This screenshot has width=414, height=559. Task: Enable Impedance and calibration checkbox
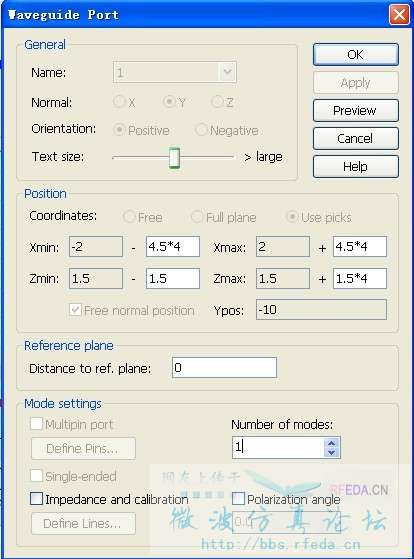coord(36,498)
